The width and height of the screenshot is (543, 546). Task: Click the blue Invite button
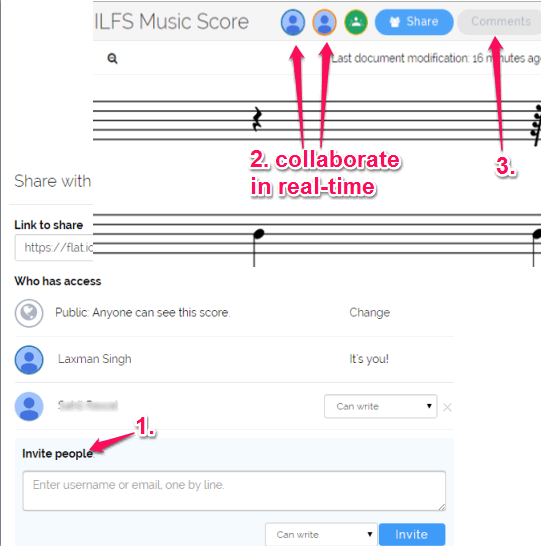coord(412,534)
